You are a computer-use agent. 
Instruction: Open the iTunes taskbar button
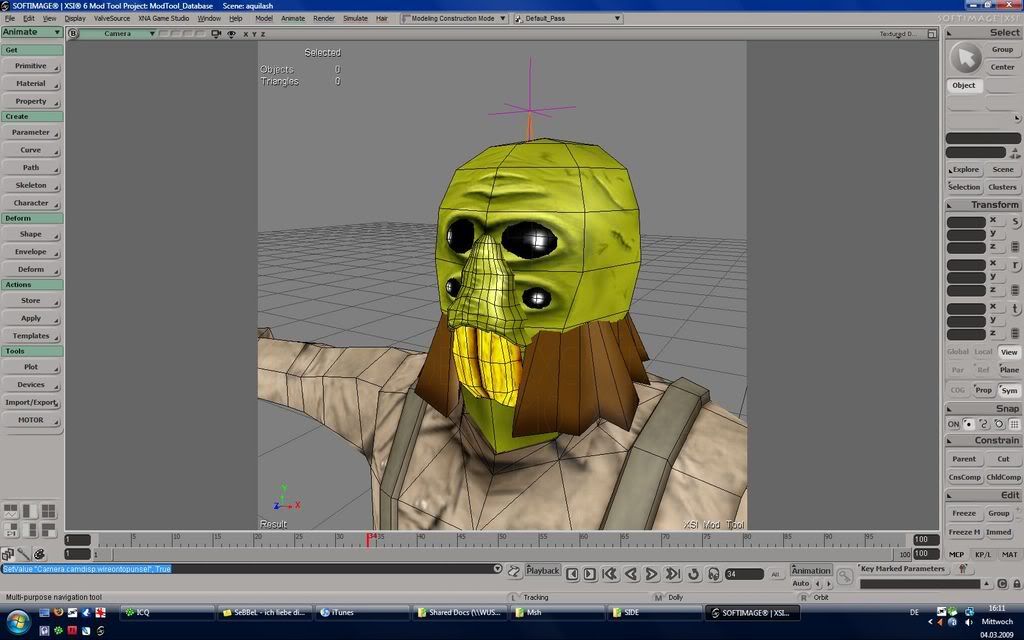coord(362,613)
